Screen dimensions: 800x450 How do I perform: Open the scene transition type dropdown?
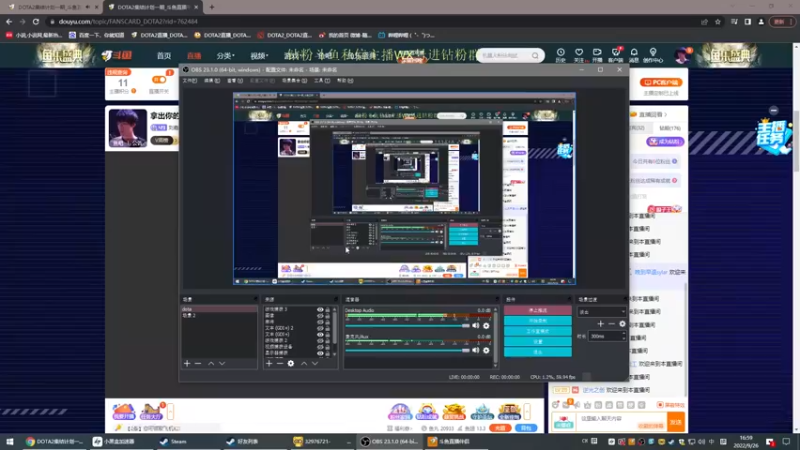[602, 312]
